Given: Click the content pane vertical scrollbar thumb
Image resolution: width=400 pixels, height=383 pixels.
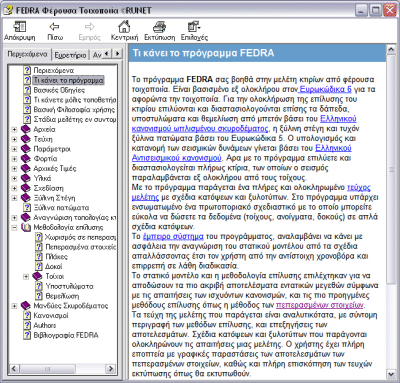Looking at the screenshot, I should click(x=391, y=170).
